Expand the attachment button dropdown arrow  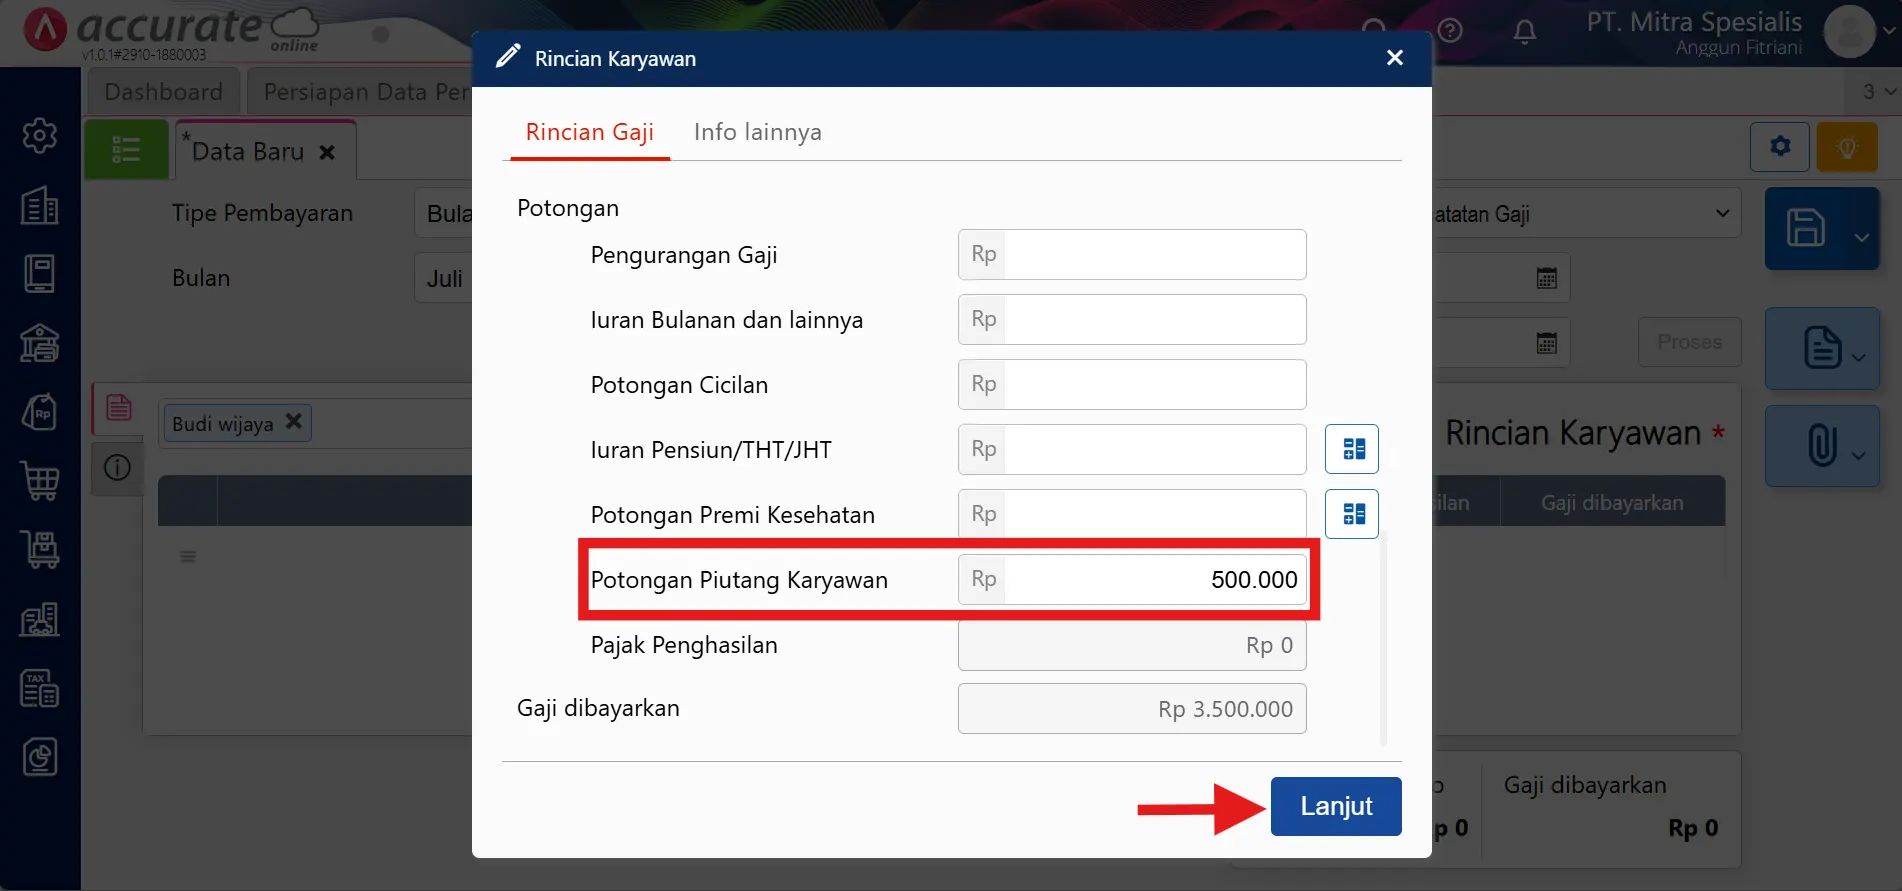pos(1859,456)
